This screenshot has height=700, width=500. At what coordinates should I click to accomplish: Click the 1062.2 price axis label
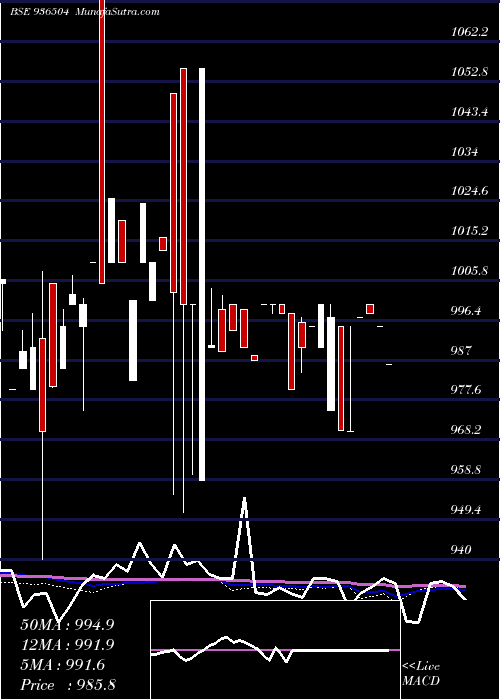(469, 32)
